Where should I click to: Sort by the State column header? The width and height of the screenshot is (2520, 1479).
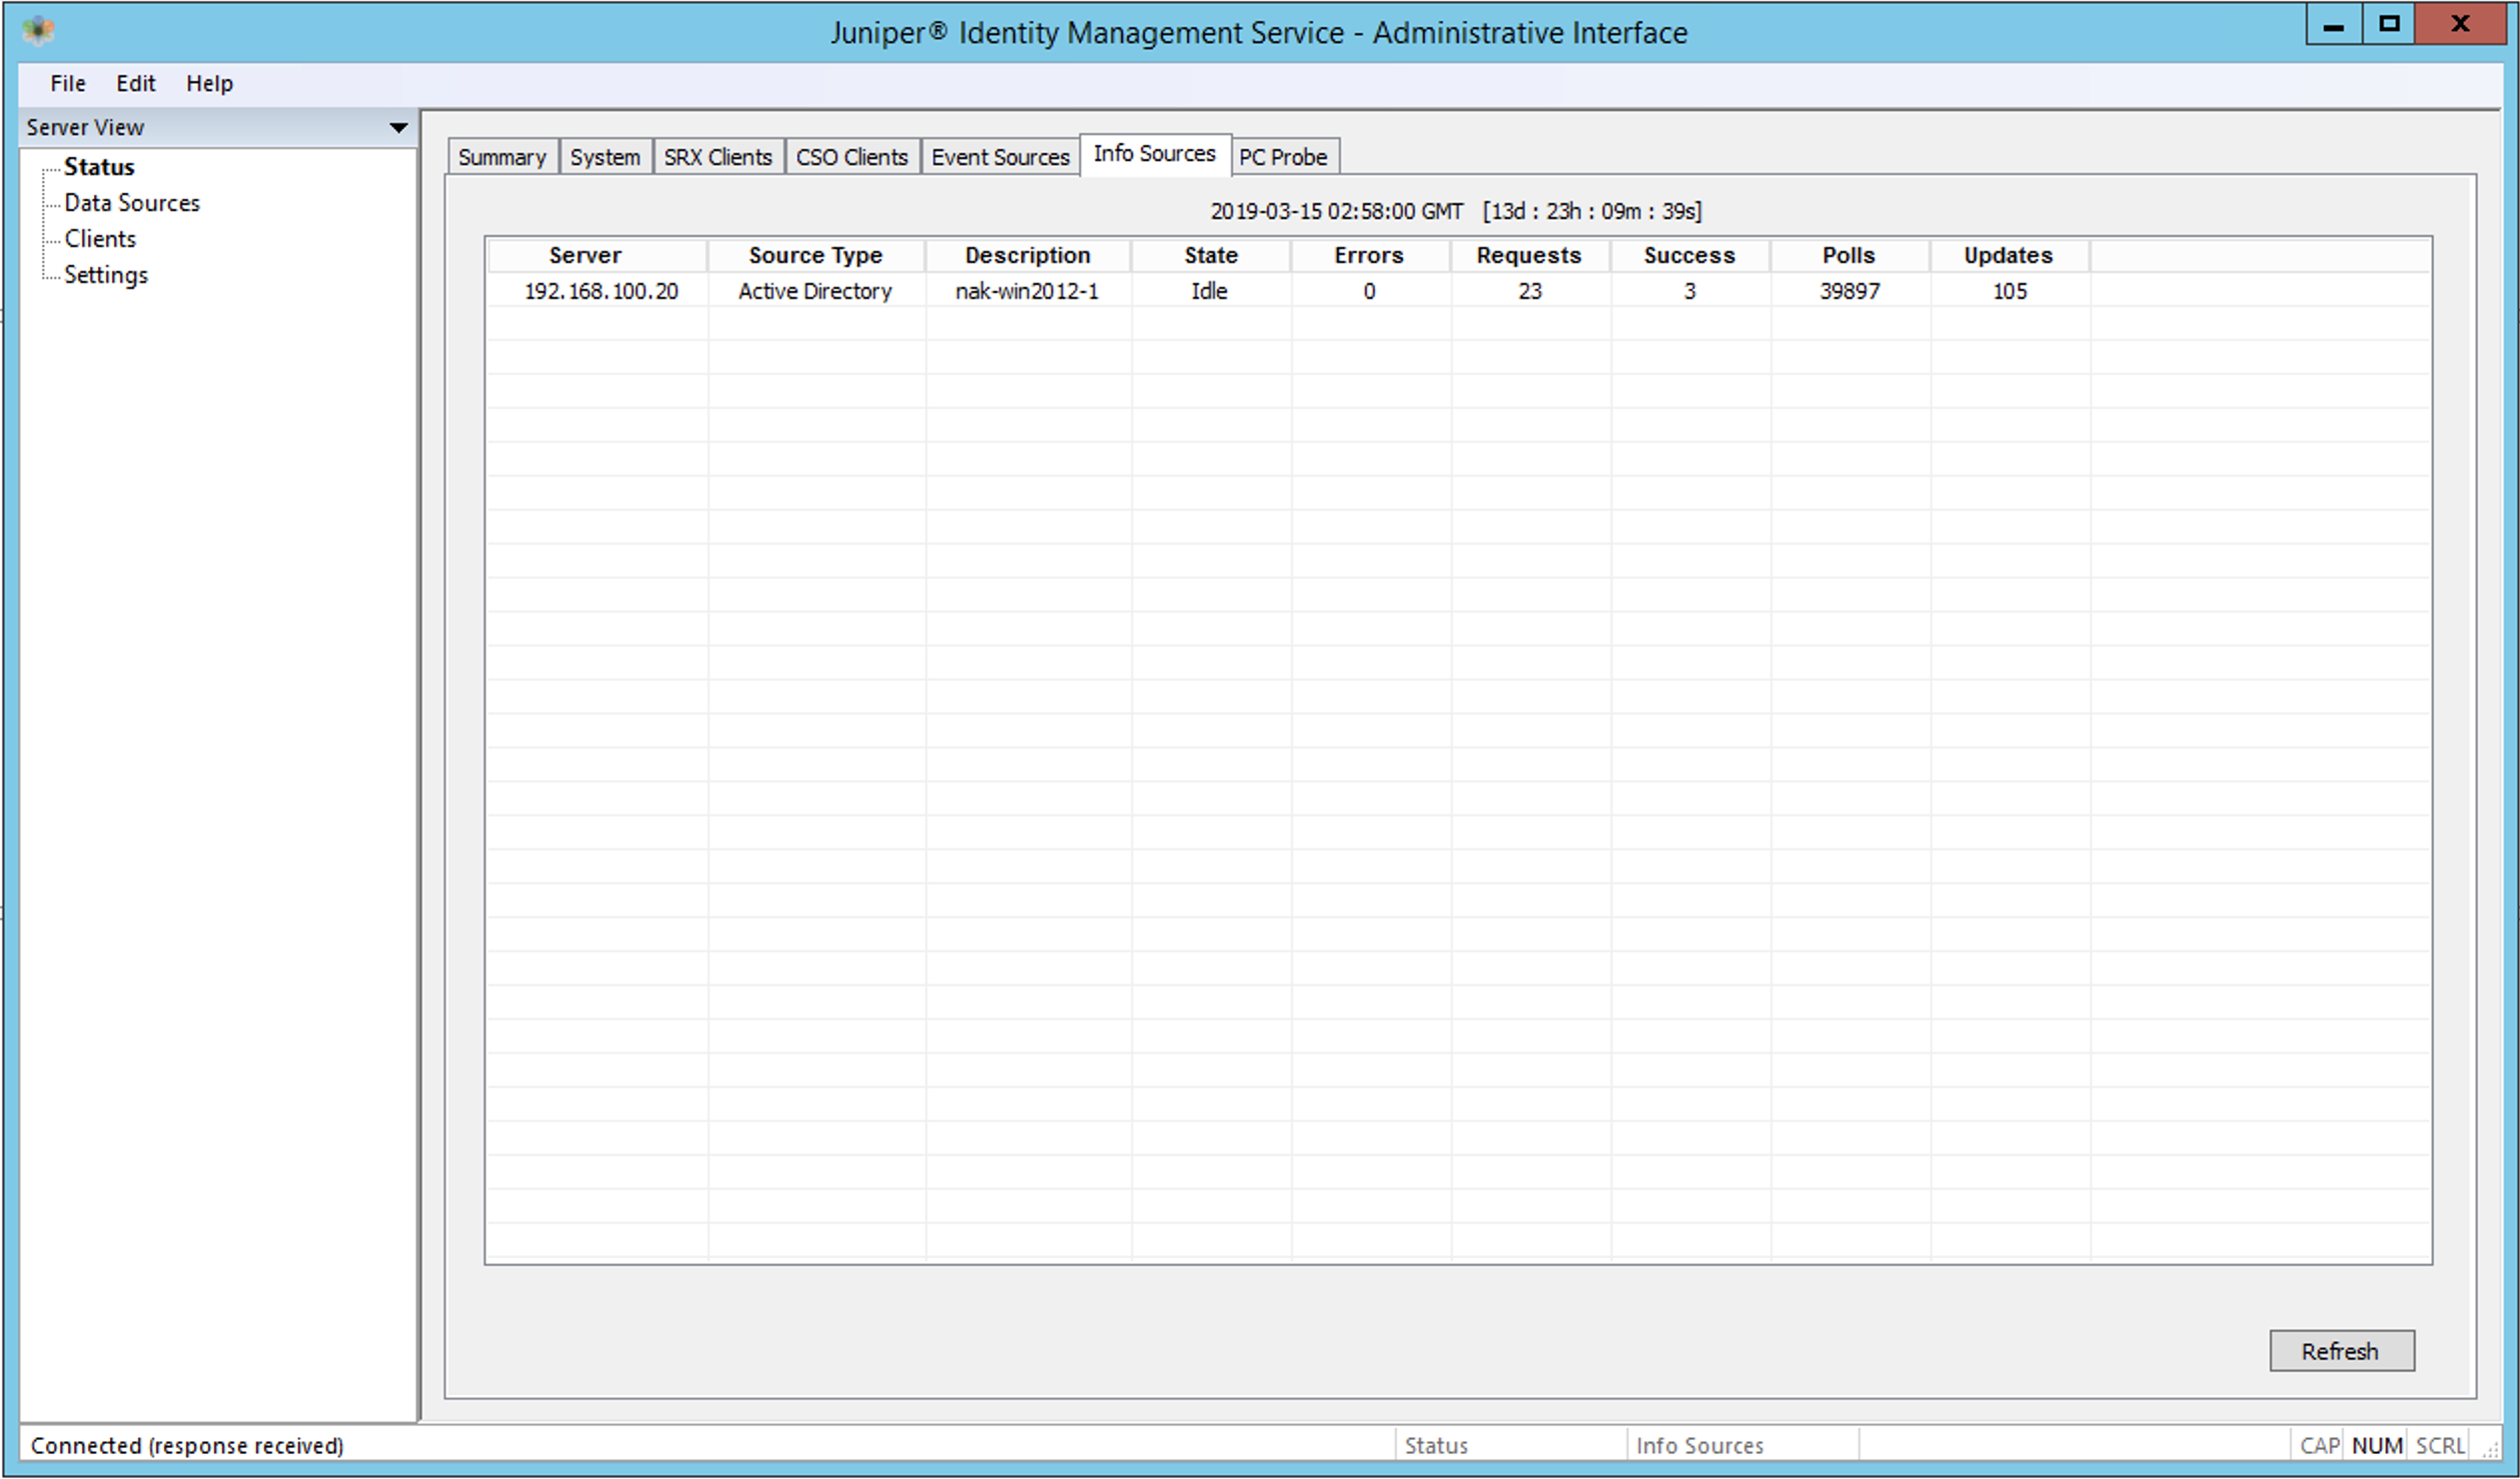pos(1211,255)
